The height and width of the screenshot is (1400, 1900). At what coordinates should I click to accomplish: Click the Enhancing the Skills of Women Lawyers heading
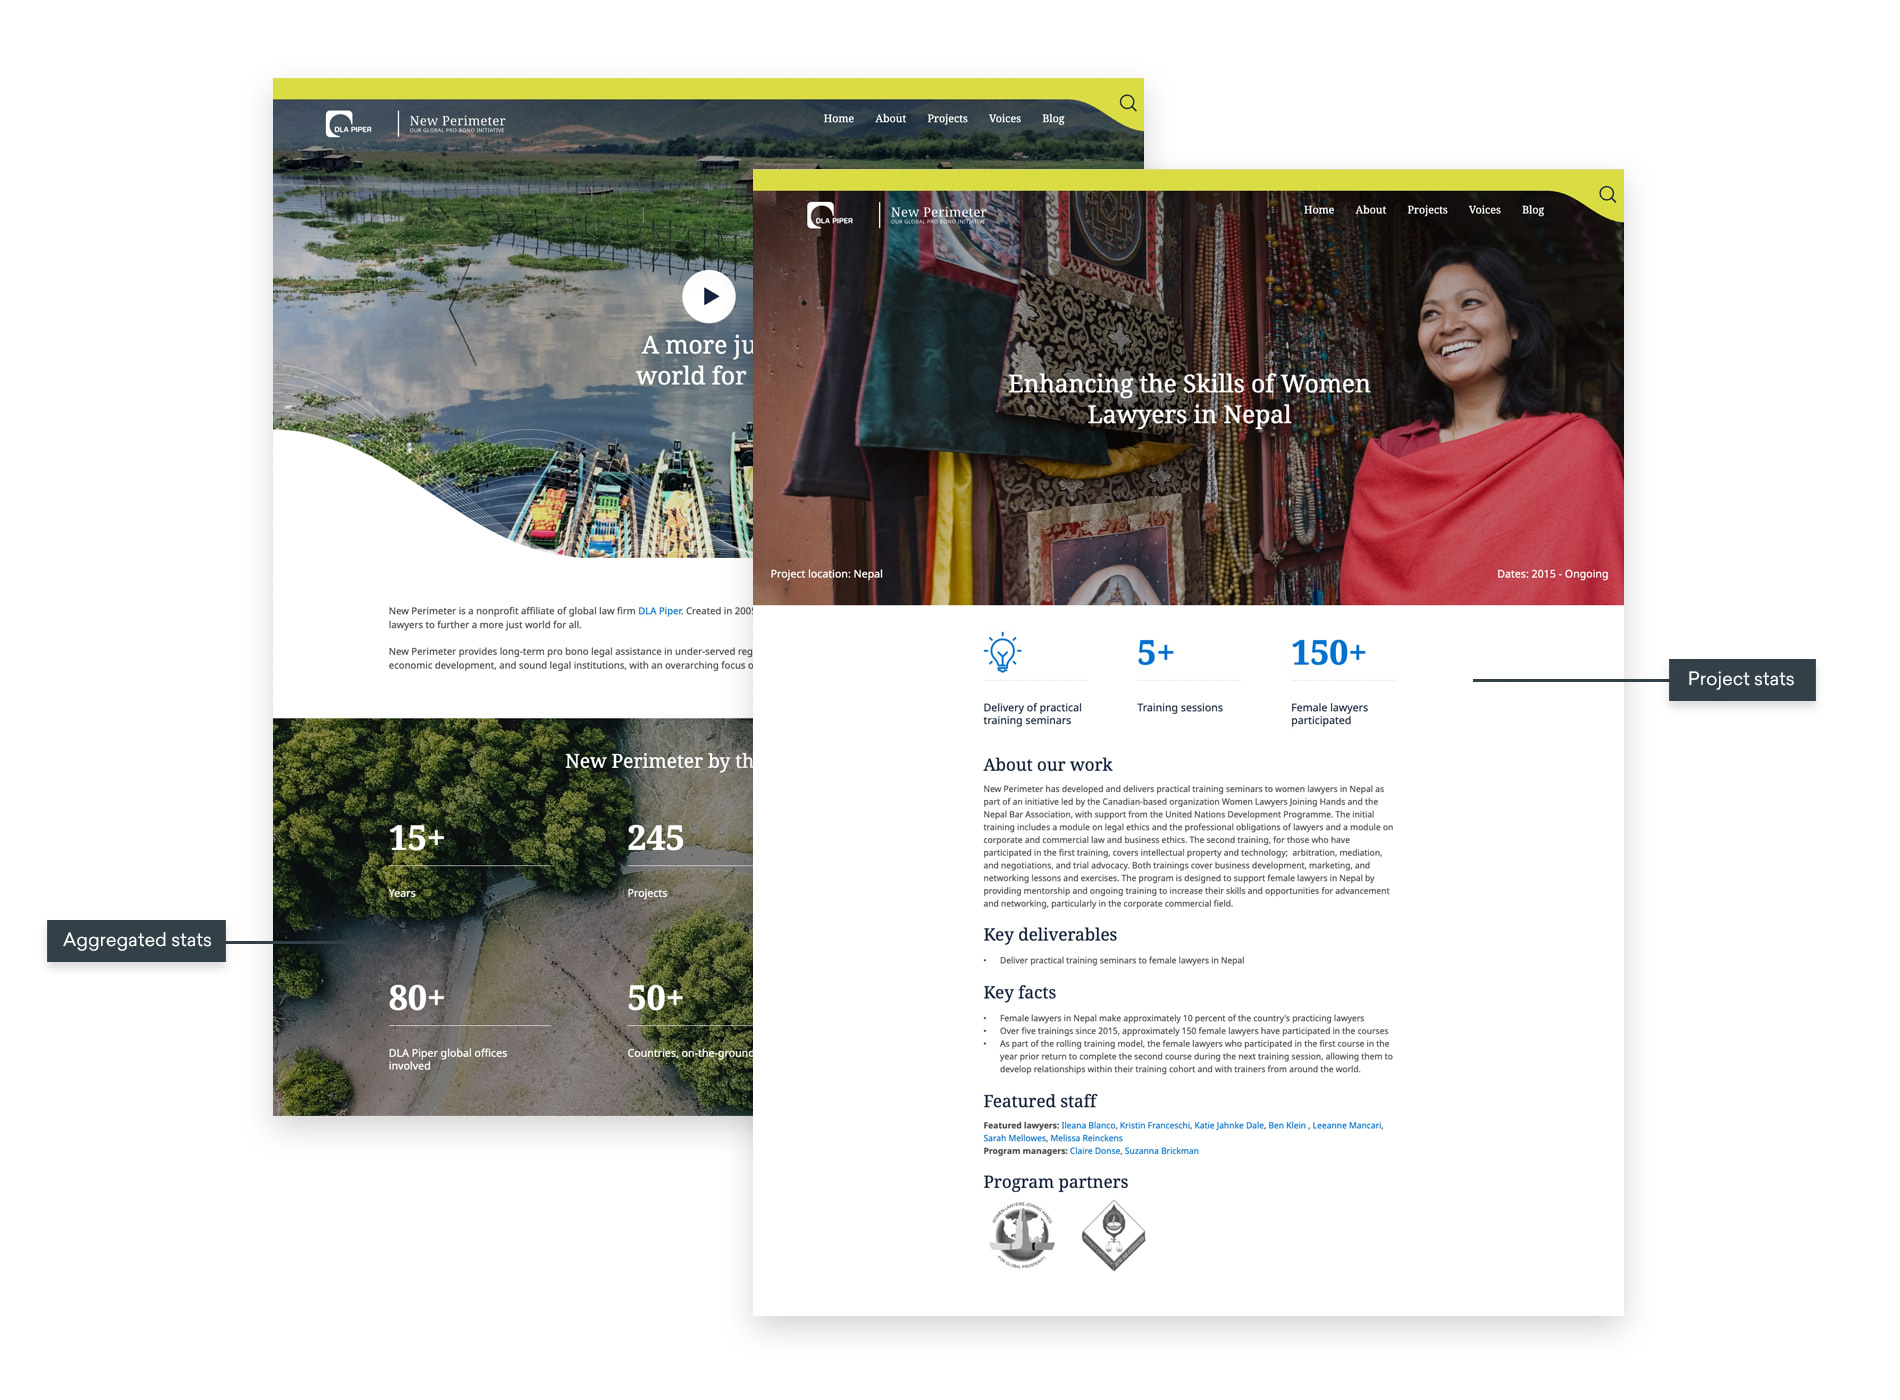(x=1189, y=399)
